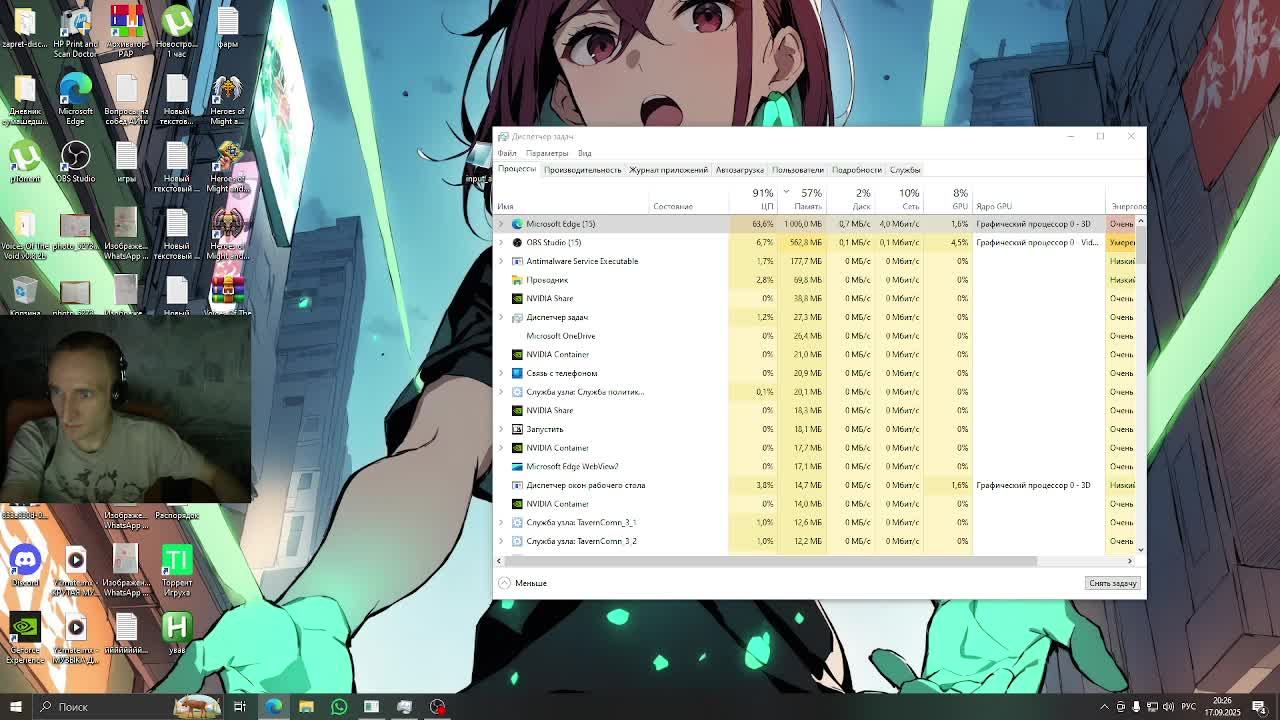Click the Microsoft Edge WebView2 process icon
Image resolution: width=1280 pixels, height=720 pixels.
click(x=517, y=466)
